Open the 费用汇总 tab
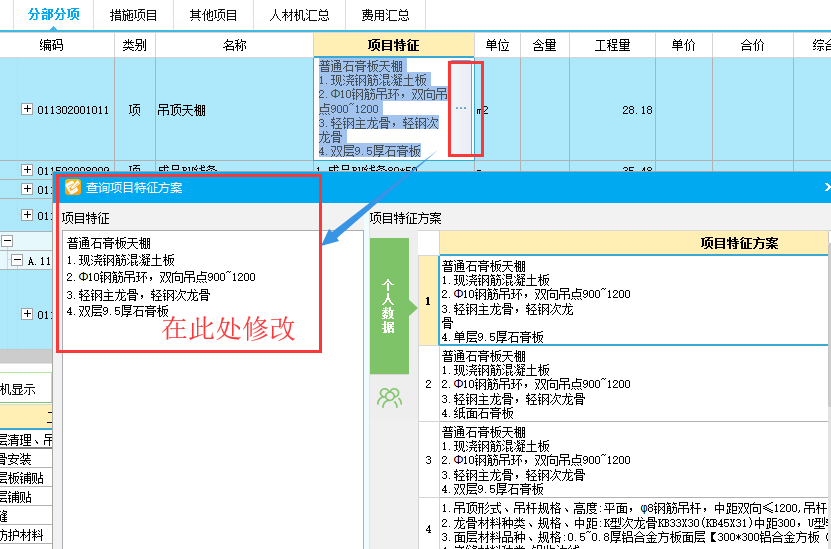The height and width of the screenshot is (549, 831). tap(385, 15)
